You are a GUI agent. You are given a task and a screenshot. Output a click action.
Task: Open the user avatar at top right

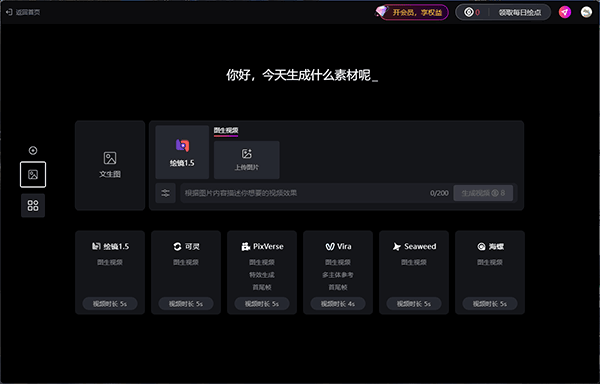coord(586,12)
